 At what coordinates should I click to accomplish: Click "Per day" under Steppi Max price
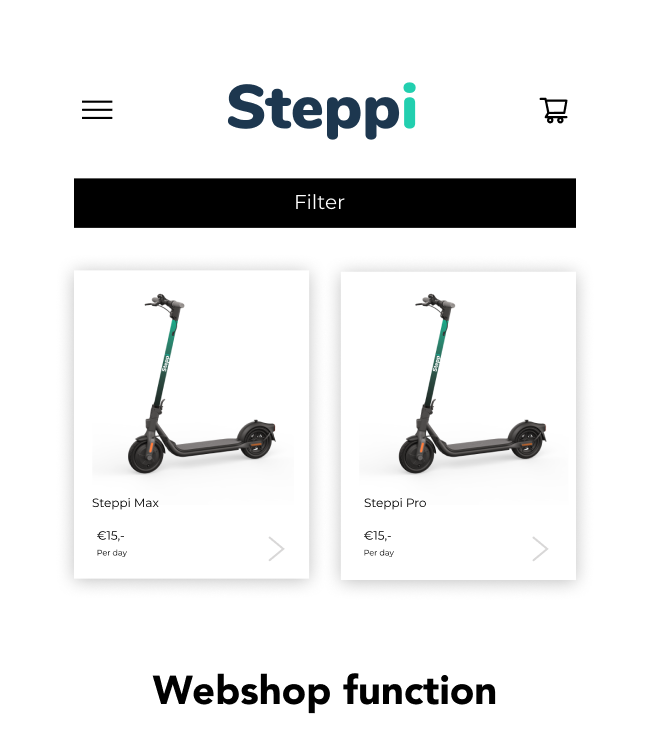tap(112, 553)
